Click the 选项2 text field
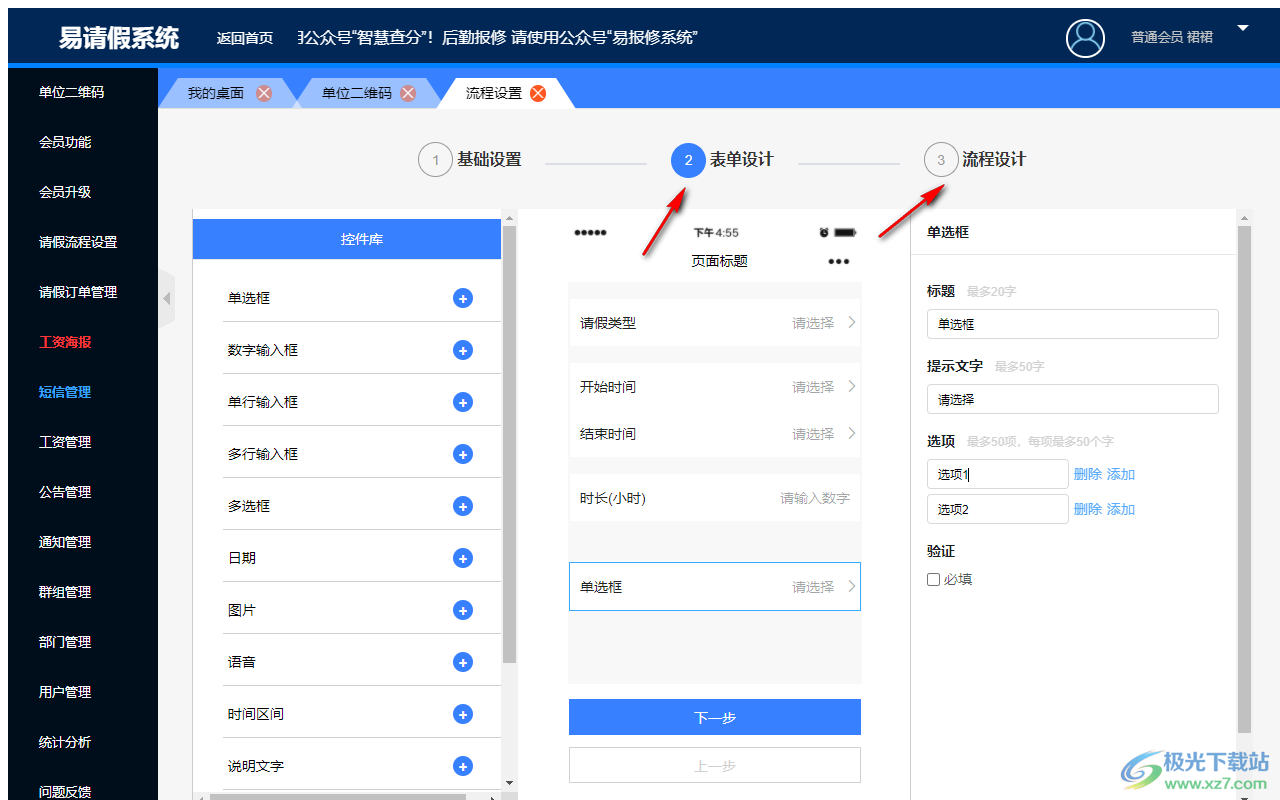The width and height of the screenshot is (1280, 800). [x=998, y=509]
